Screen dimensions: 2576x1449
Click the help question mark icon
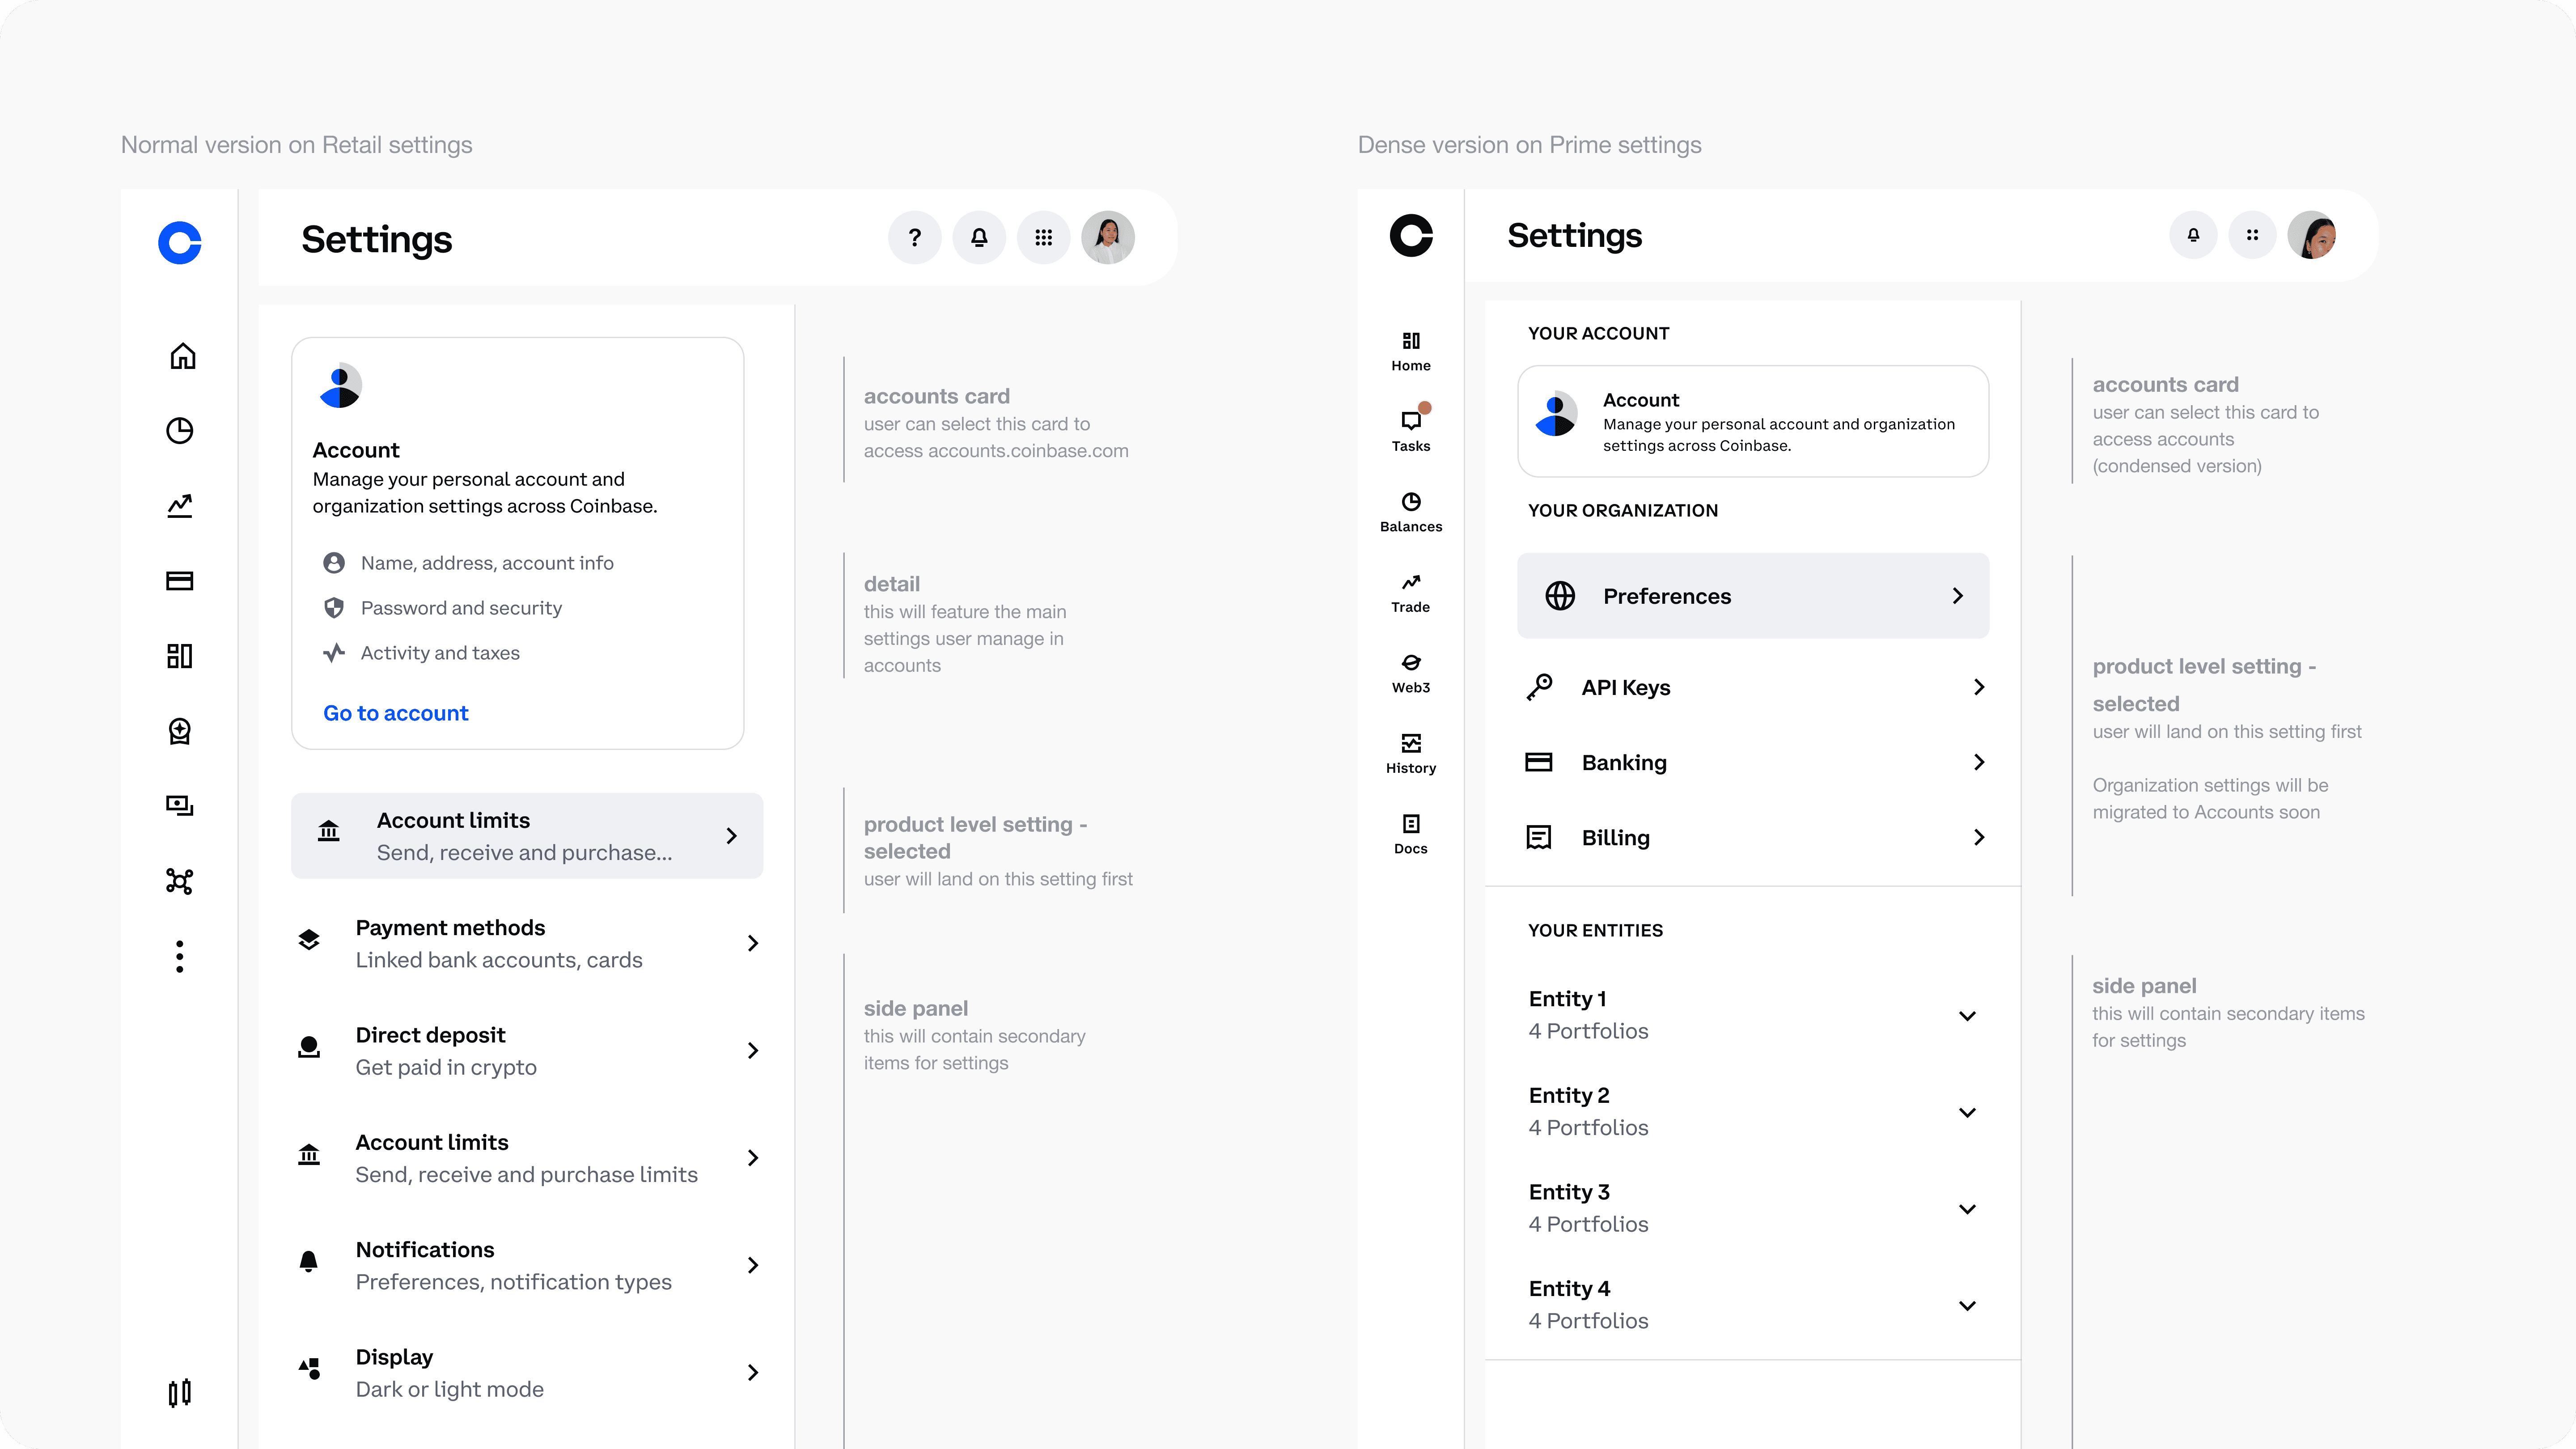click(x=914, y=238)
